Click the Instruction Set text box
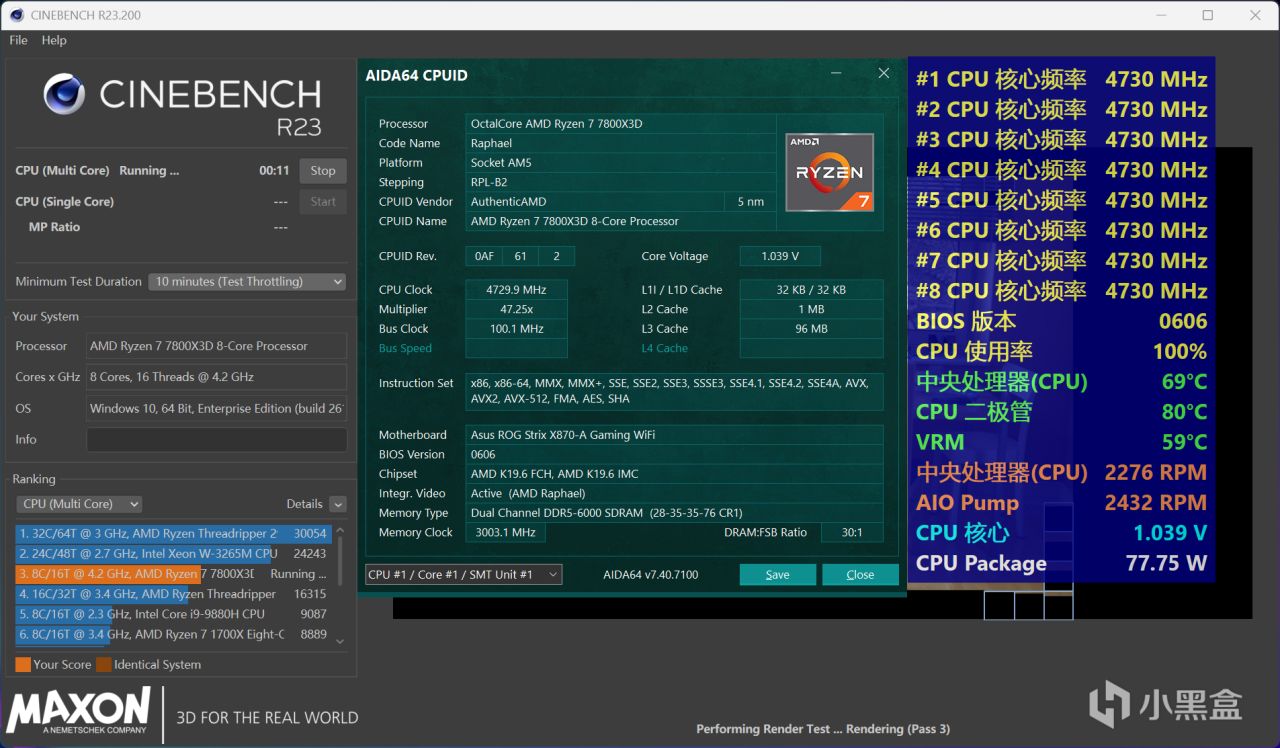The image size is (1280, 748). [674, 391]
